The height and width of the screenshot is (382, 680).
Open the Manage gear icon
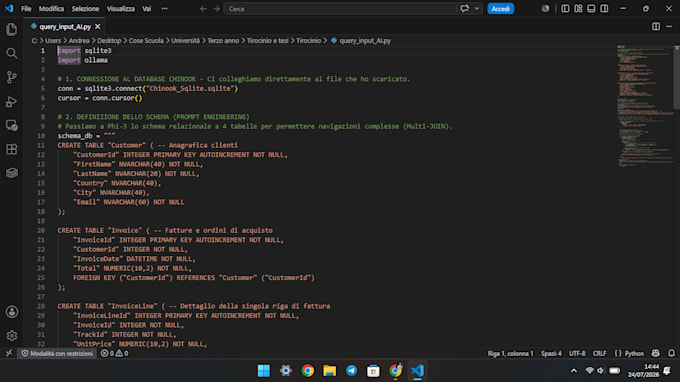pyautogui.click(x=12, y=336)
